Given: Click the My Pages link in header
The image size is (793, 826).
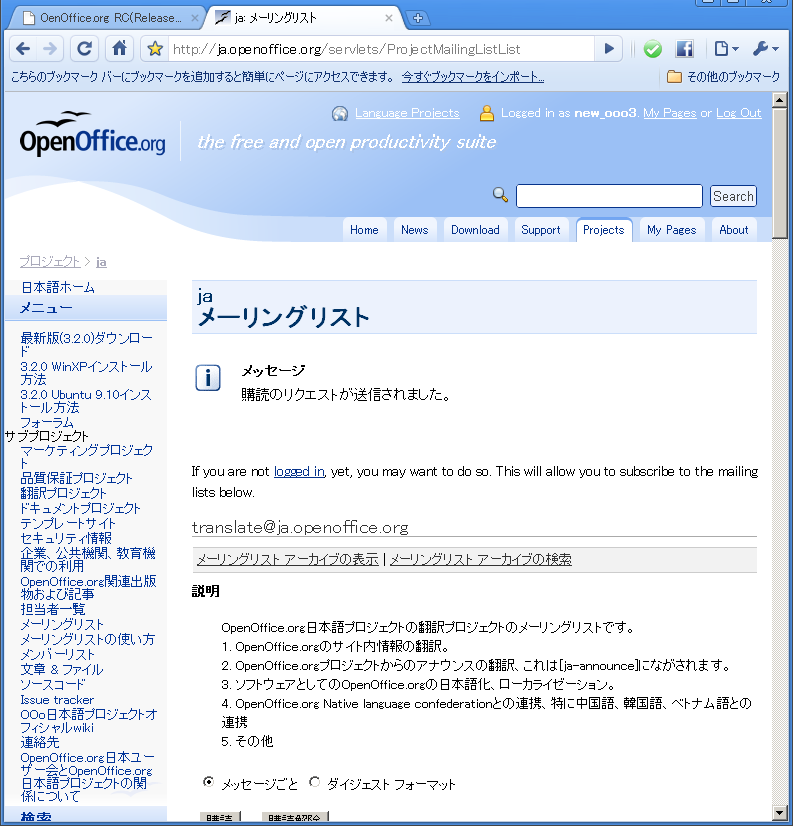Looking at the screenshot, I should [x=670, y=113].
